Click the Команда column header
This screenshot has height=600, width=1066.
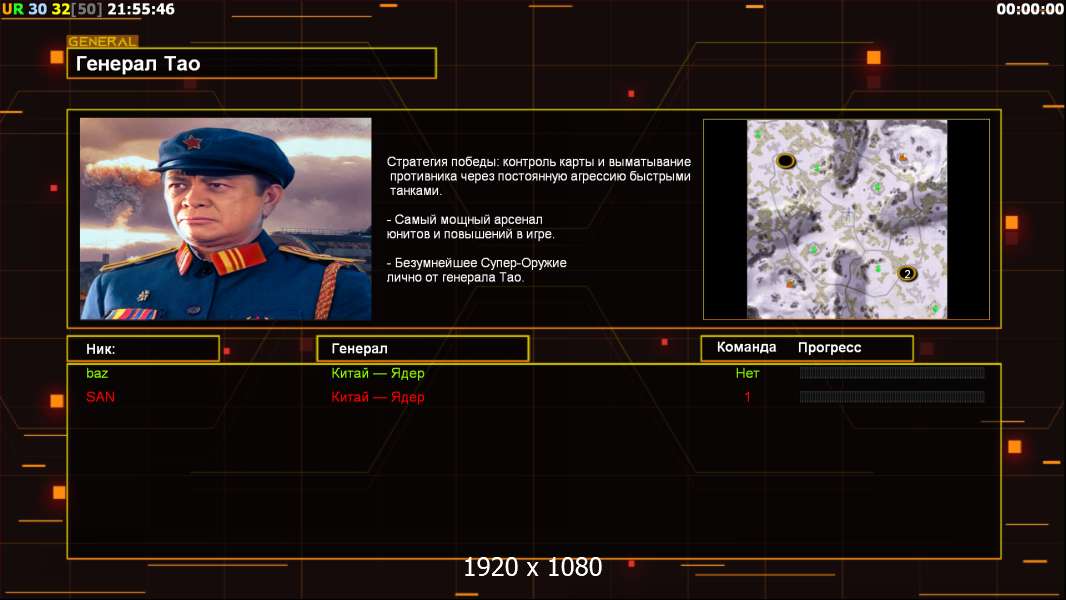click(x=746, y=347)
